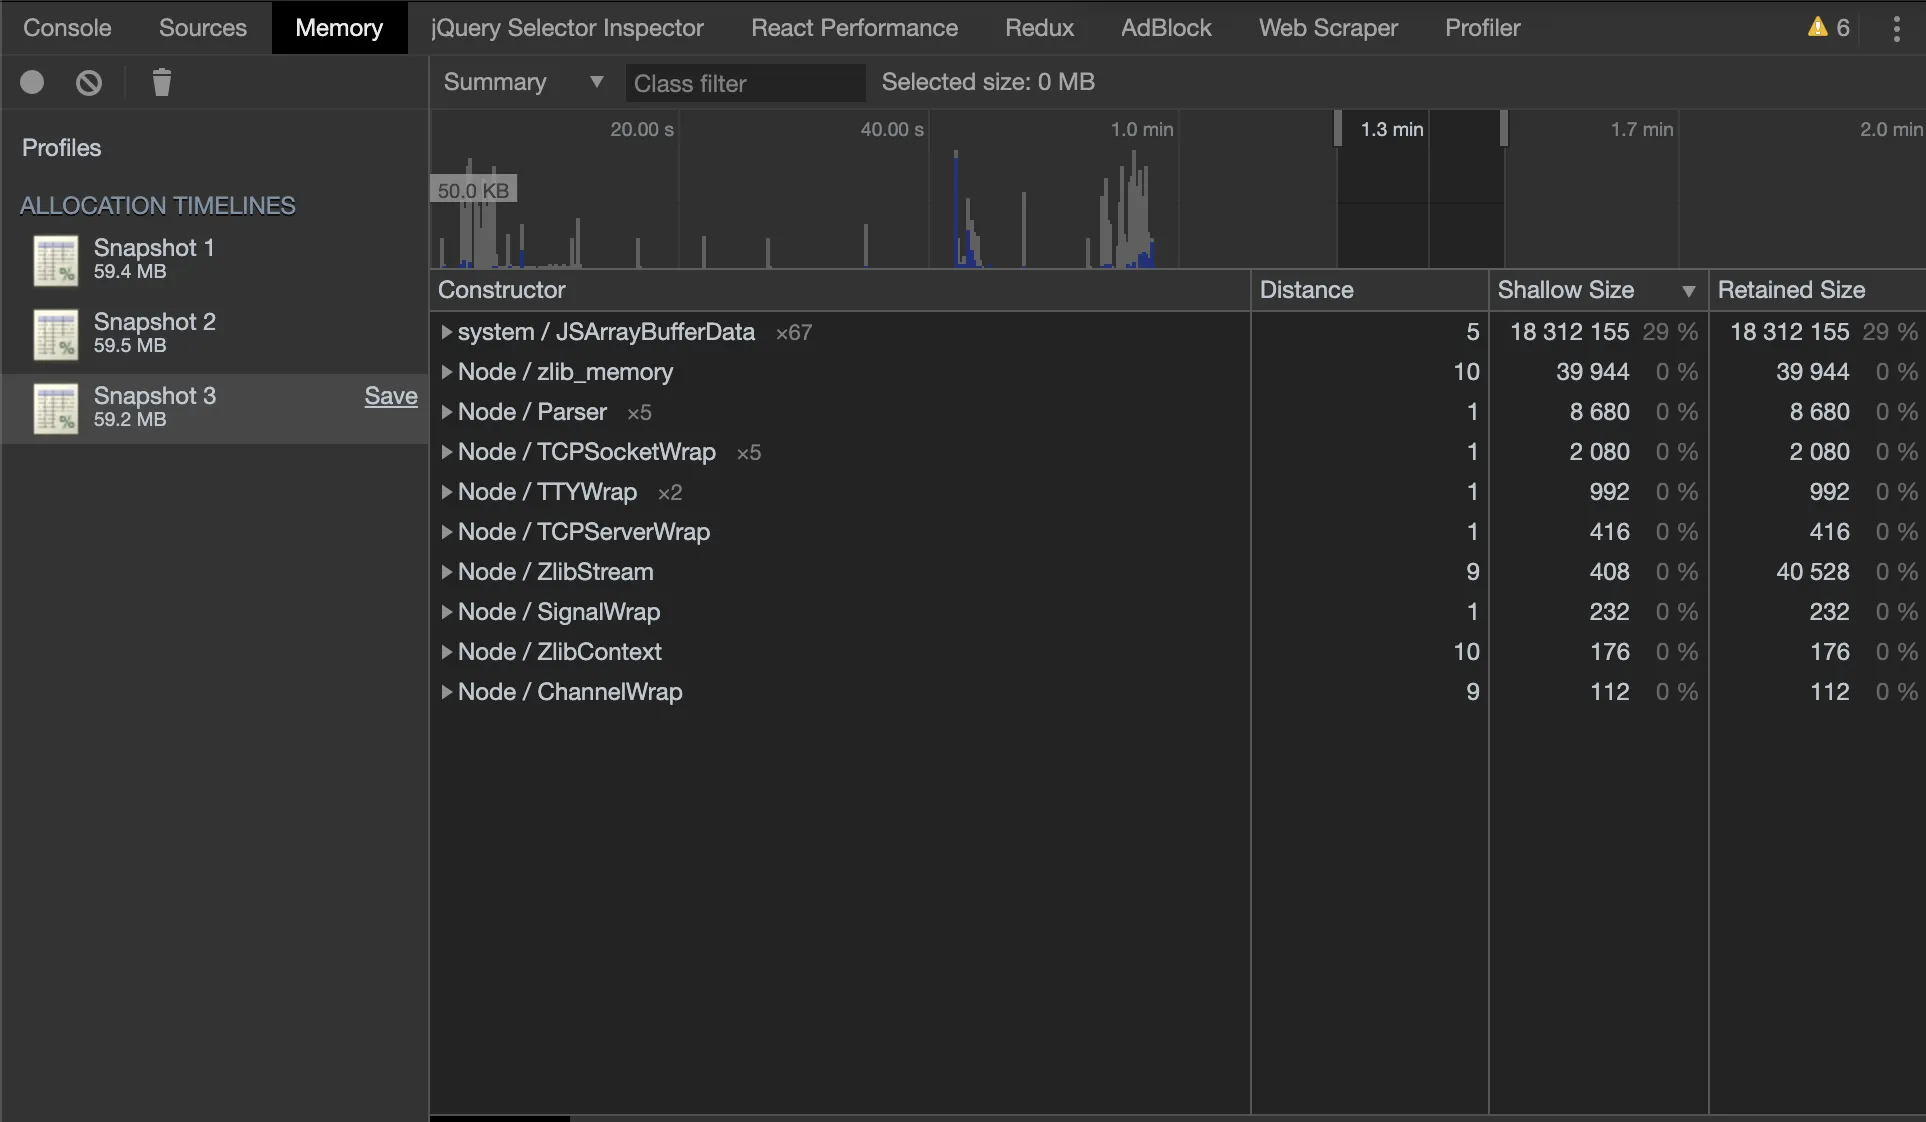
Task: Select Snapshot 1 profile icon
Action: pos(56,260)
